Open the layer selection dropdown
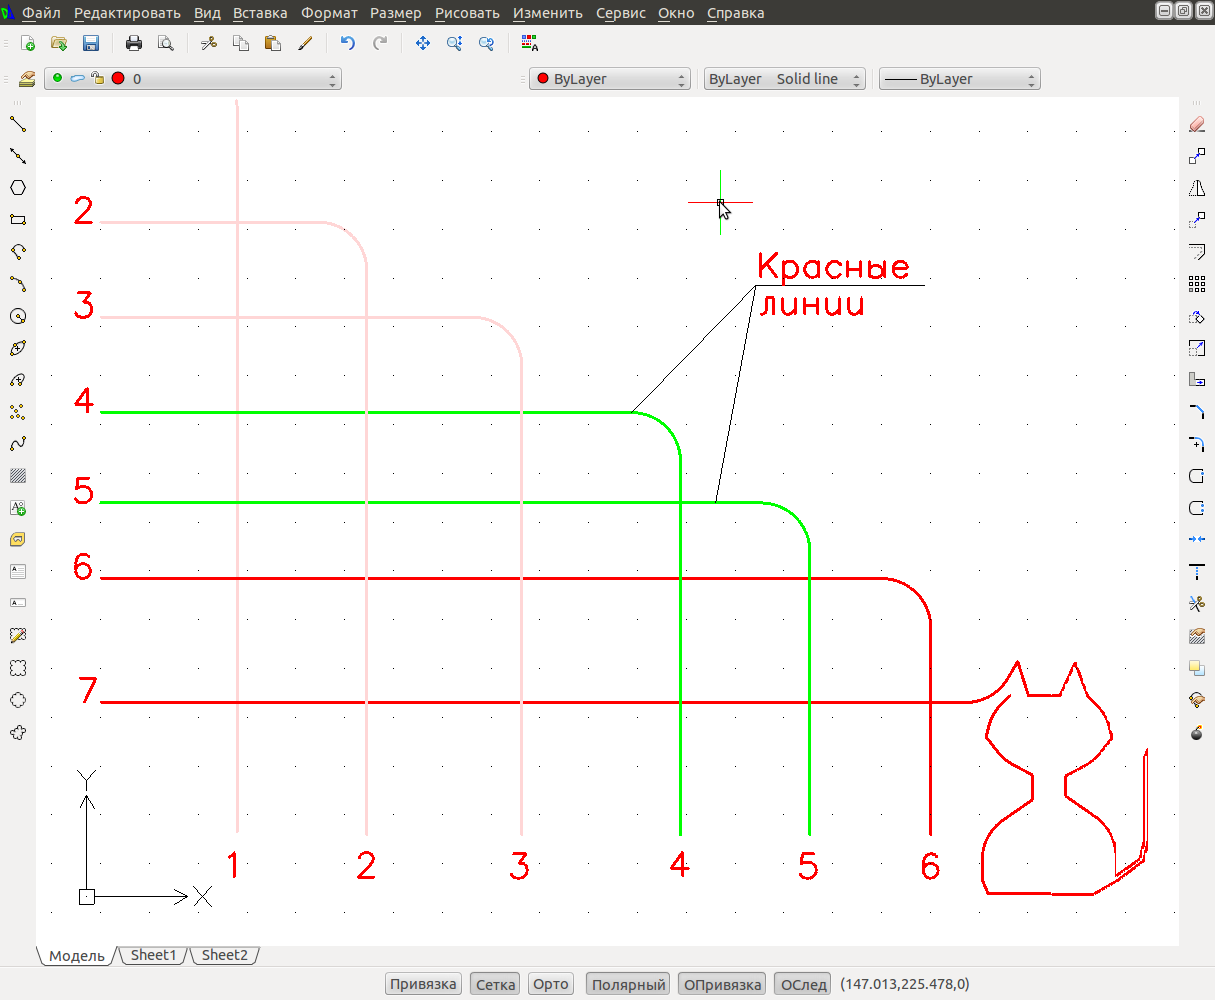 coord(193,79)
